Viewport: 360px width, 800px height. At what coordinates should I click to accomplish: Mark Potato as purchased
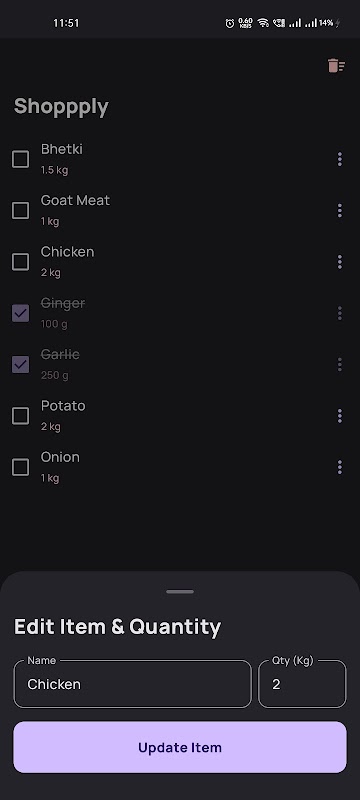pos(20,416)
